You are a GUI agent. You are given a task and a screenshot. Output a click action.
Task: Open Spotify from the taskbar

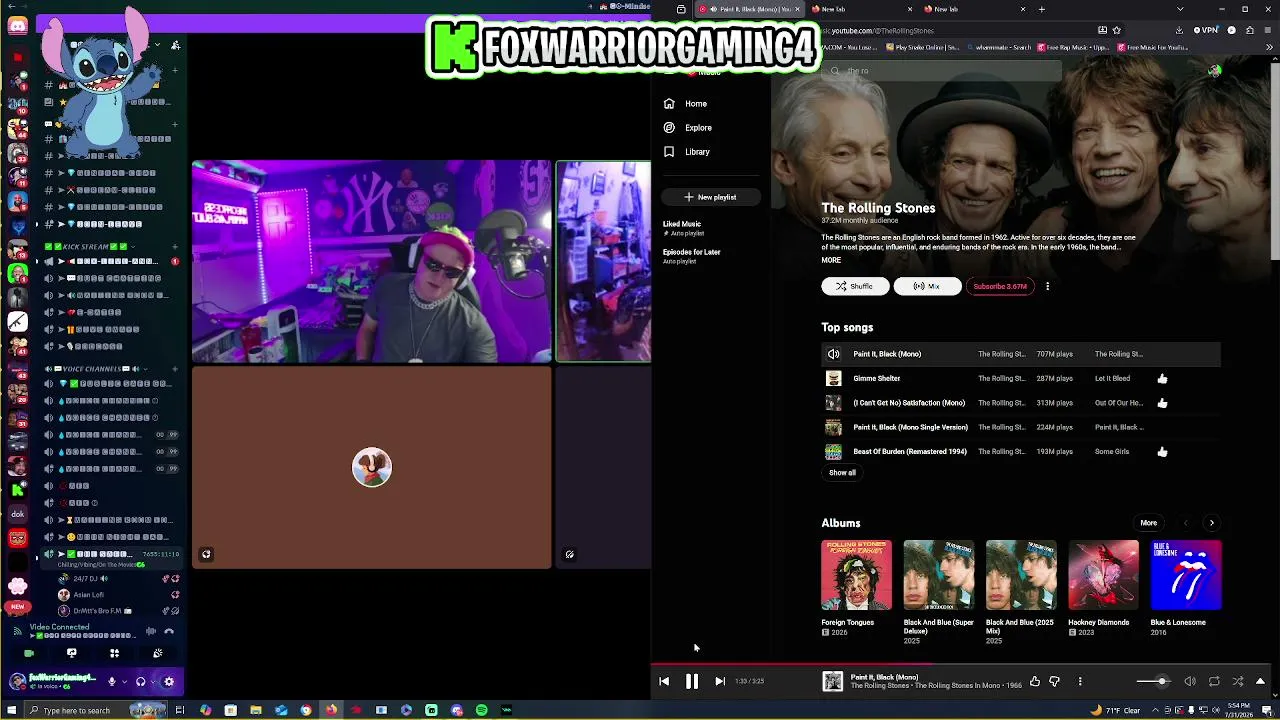(481, 710)
